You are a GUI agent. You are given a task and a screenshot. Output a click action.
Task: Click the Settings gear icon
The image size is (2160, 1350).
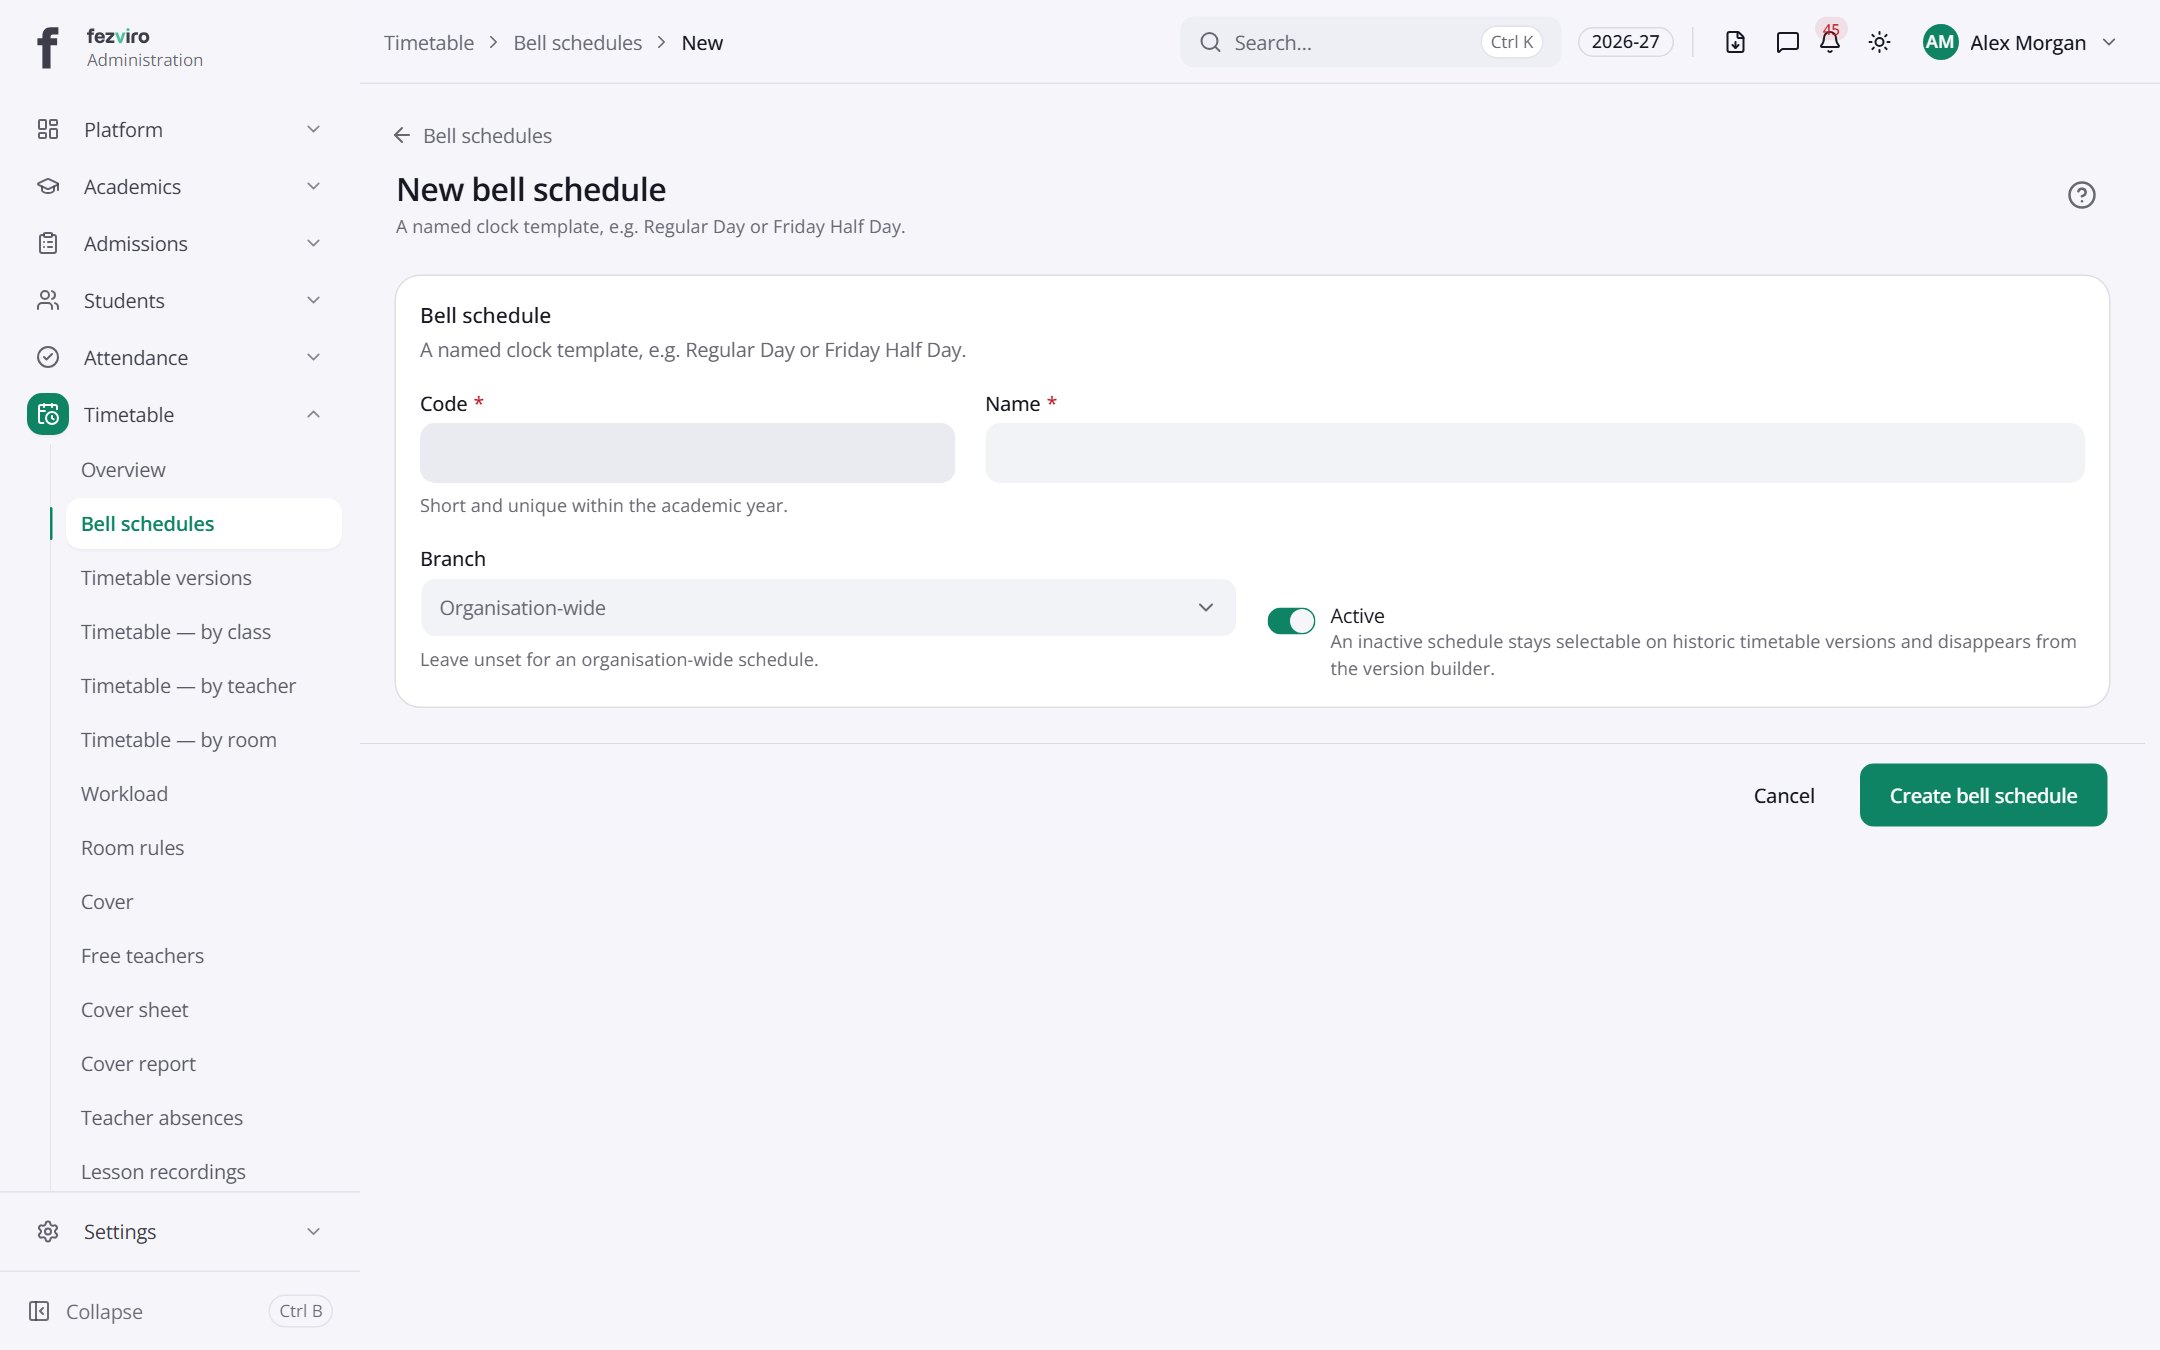pyautogui.click(x=48, y=1231)
